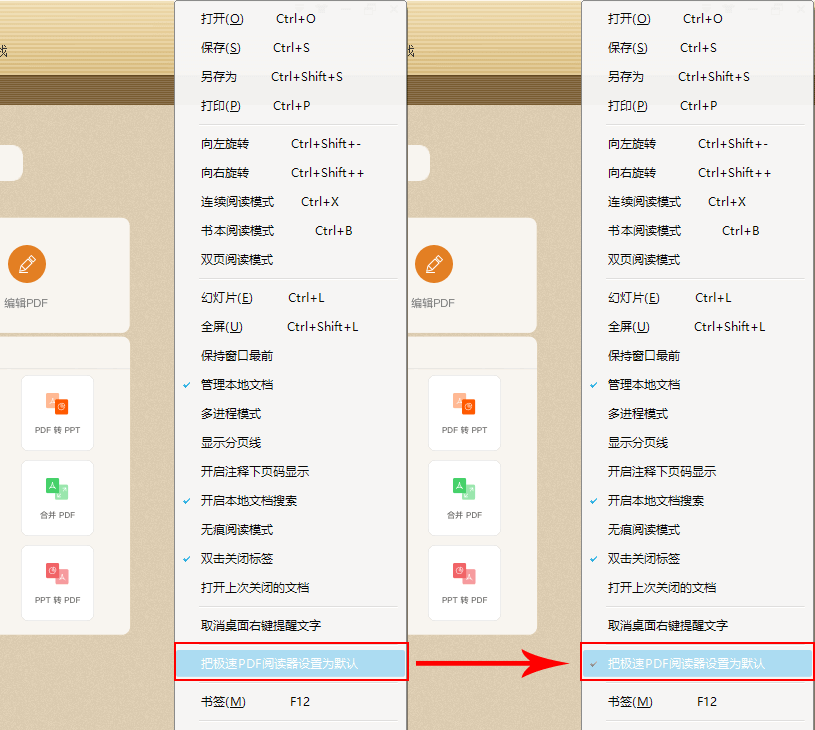Select 全屏(U) in the right-hand menu

698,327
